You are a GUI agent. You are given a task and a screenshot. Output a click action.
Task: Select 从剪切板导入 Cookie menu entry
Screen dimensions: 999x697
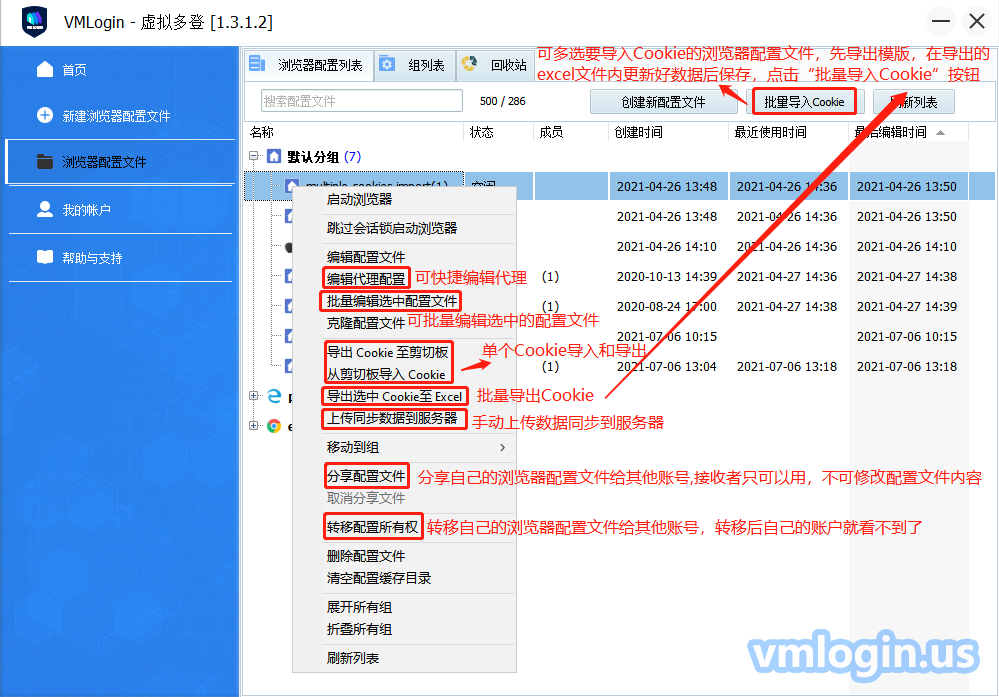pos(386,375)
